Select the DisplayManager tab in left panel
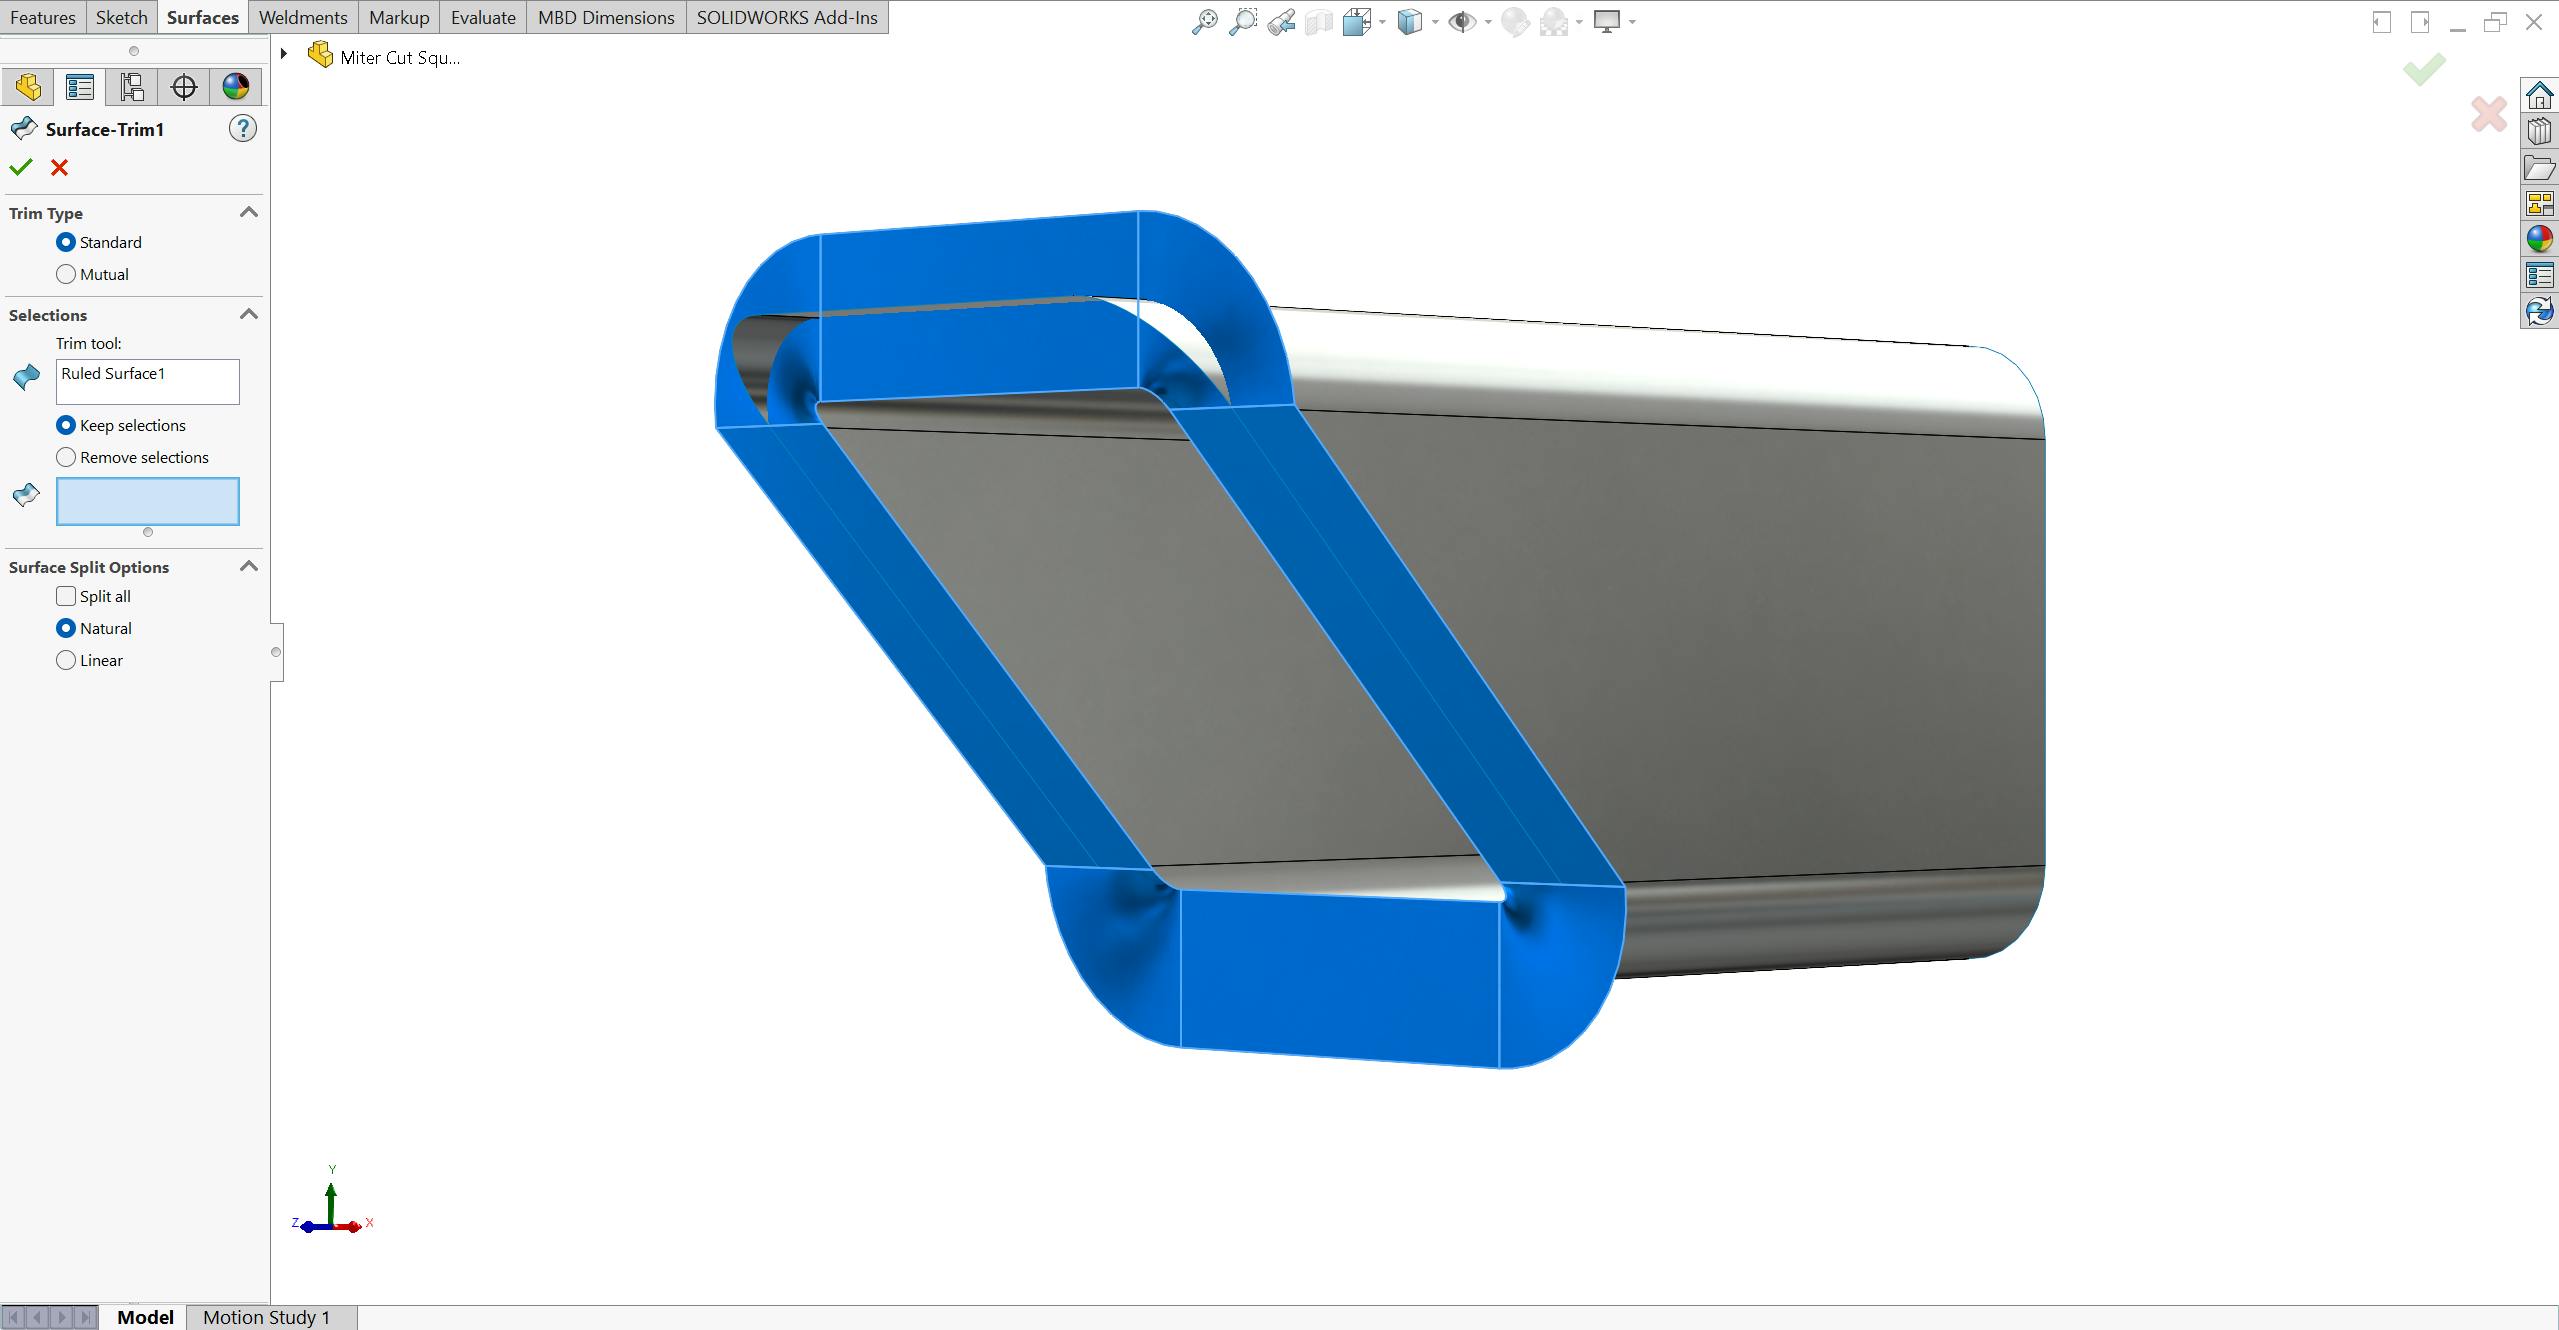The width and height of the screenshot is (2559, 1330). tap(235, 87)
